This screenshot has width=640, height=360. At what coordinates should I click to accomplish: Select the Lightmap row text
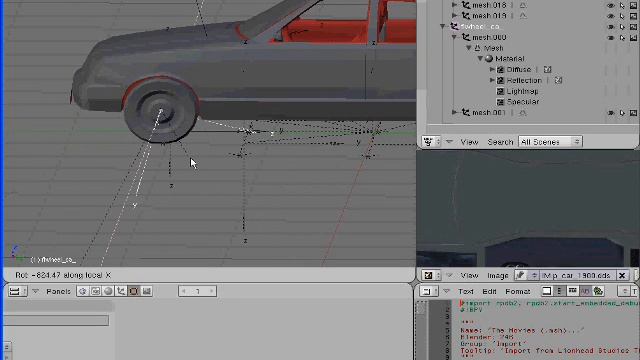(522, 91)
